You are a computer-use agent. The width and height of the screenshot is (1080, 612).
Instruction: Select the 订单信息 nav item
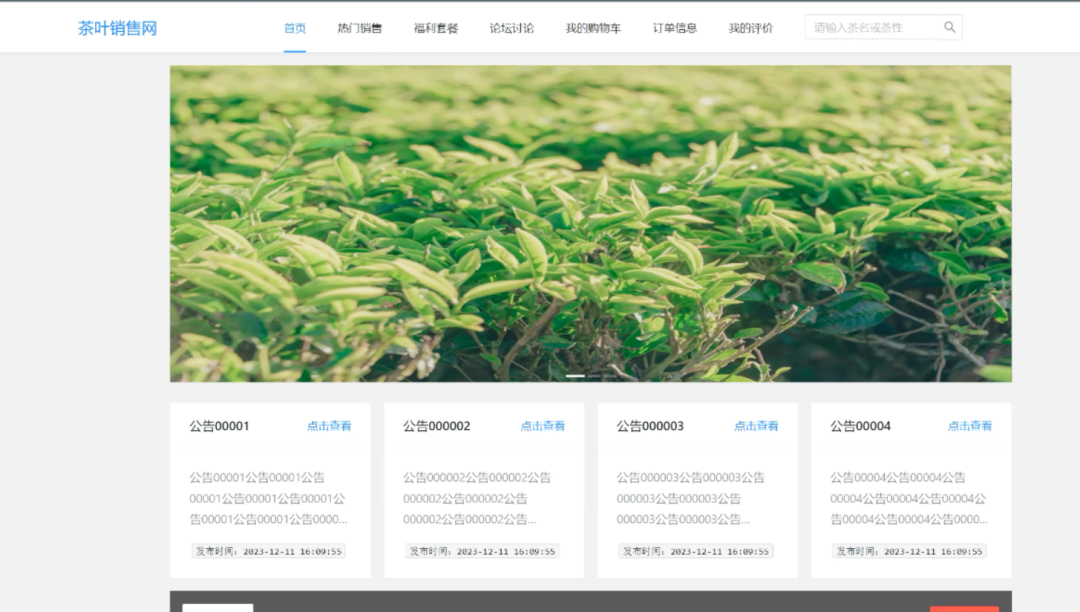pyautogui.click(x=674, y=27)
